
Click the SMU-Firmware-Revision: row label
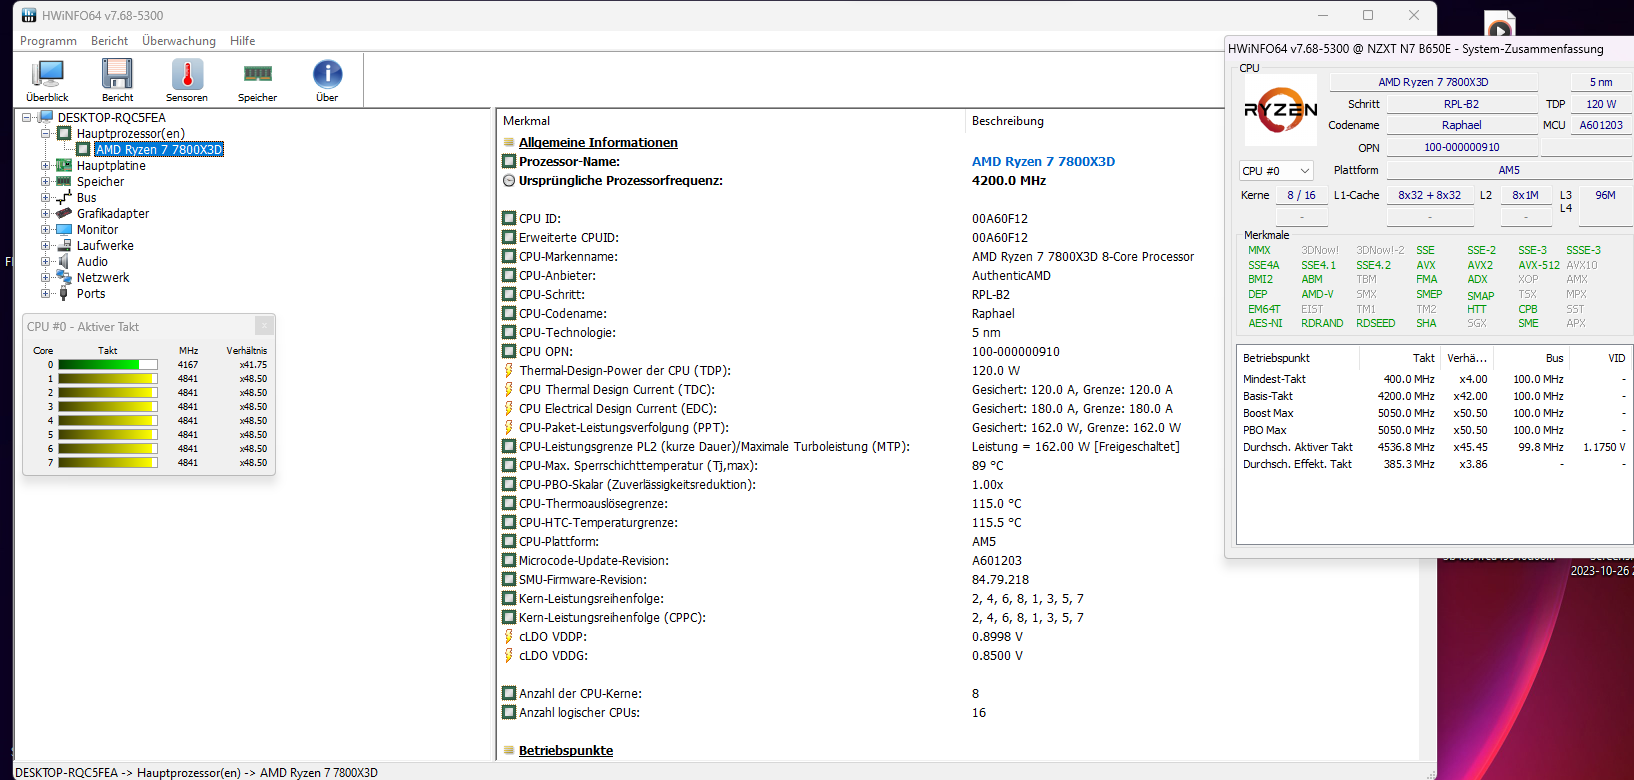click(583, 580)
